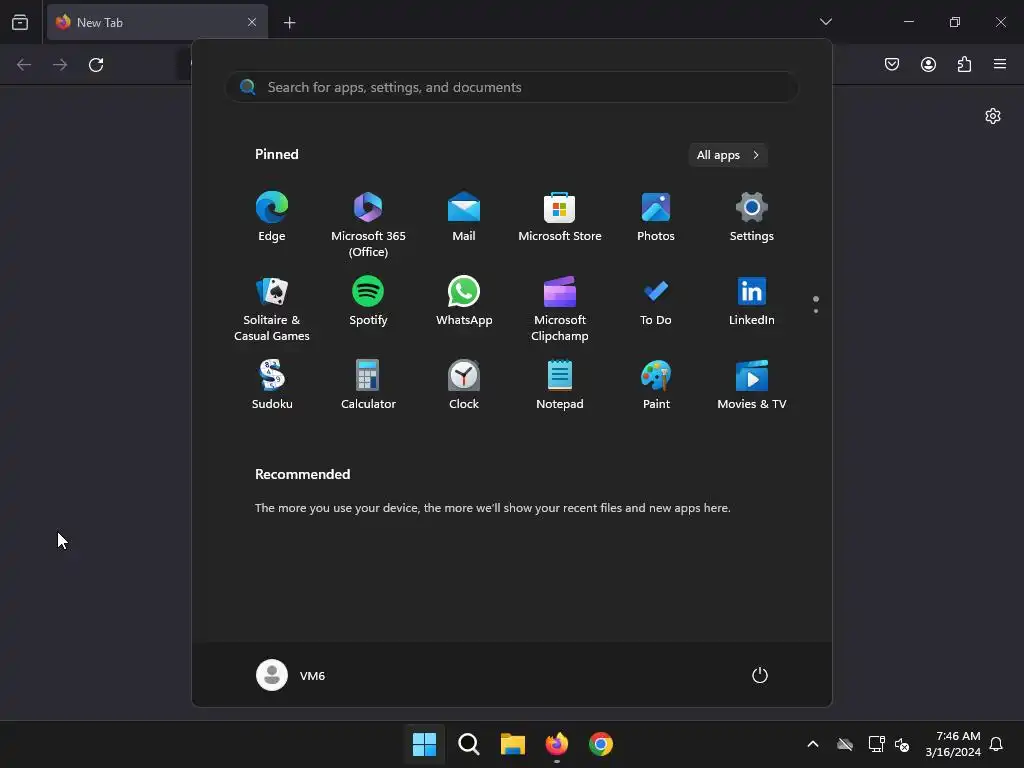Open VM6 user account menu
Image resolution: width=1024 pixels, height=768 pixels.
pos(291,675)
